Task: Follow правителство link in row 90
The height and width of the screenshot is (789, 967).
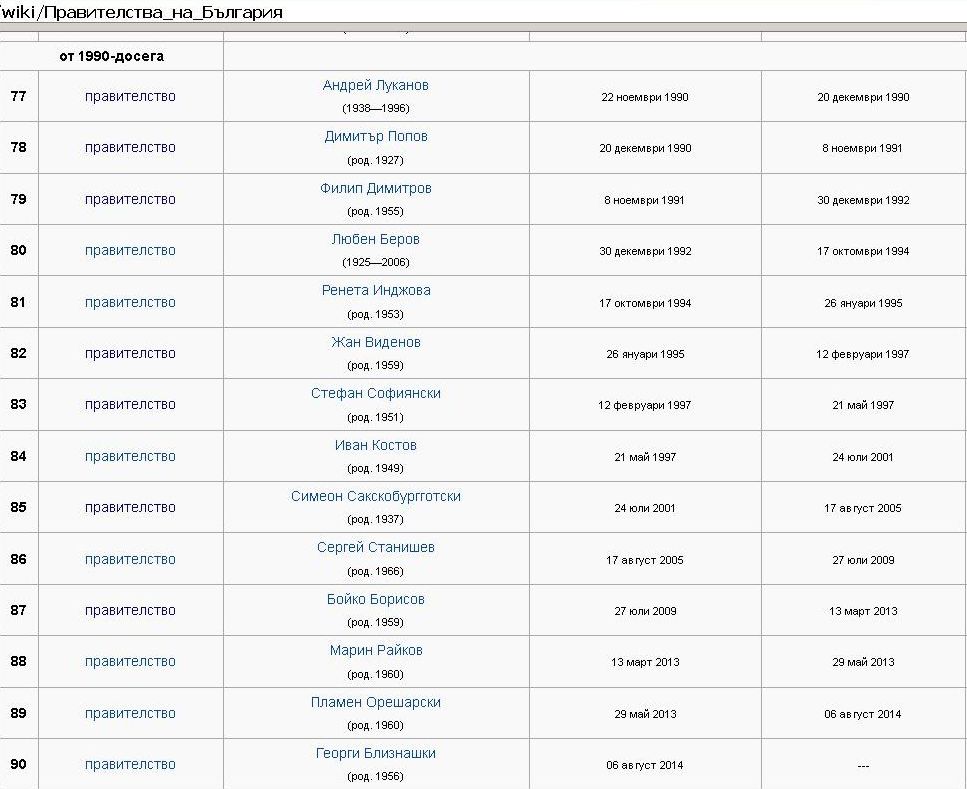Action: [x=130, y=765]
